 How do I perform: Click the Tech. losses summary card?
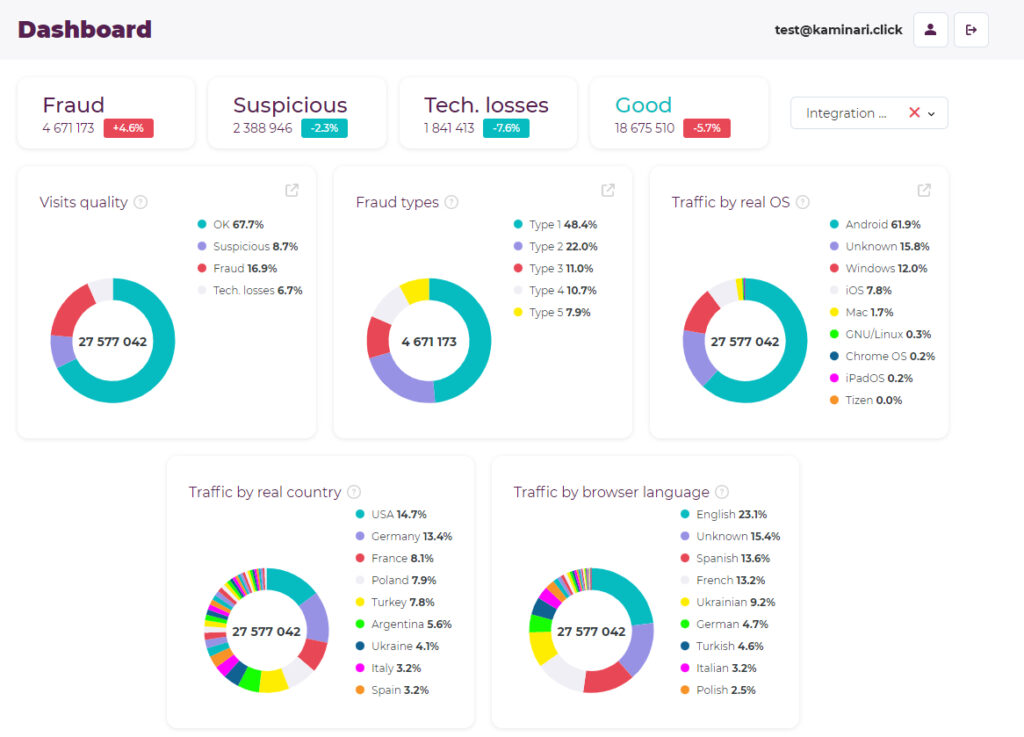point(488,113)
